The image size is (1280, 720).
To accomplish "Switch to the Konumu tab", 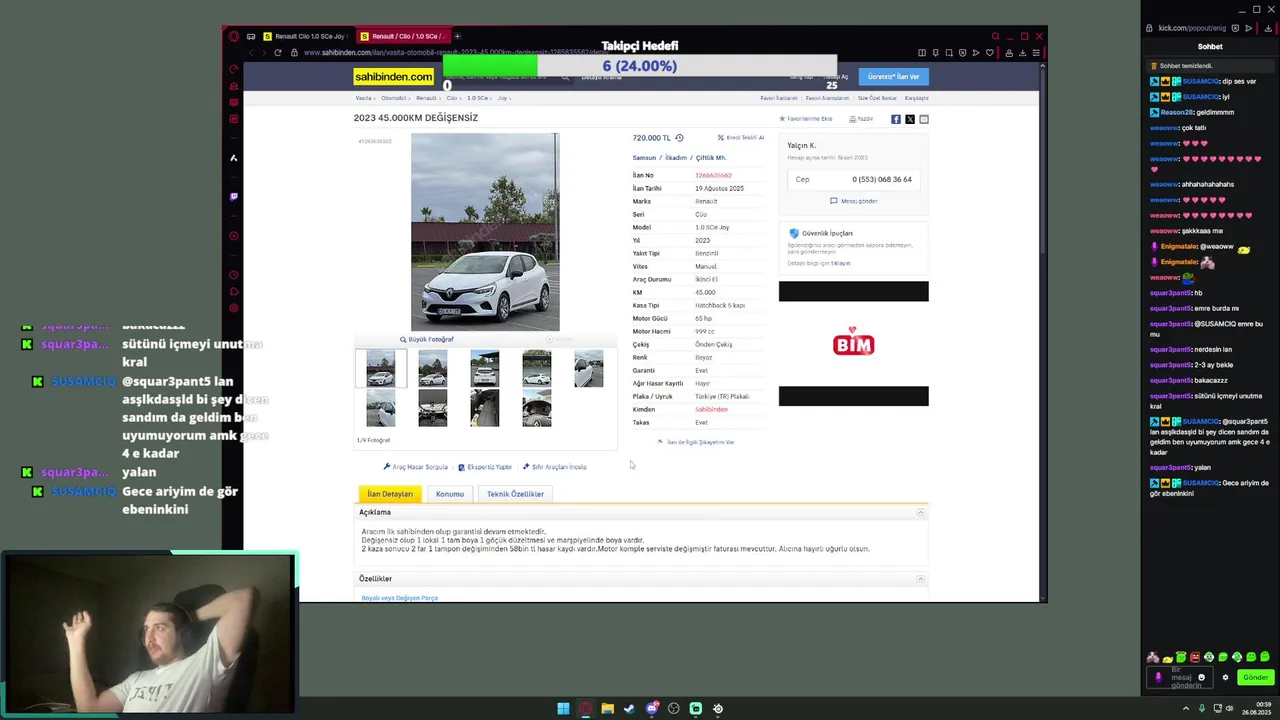I will click(x=450, y=494).
